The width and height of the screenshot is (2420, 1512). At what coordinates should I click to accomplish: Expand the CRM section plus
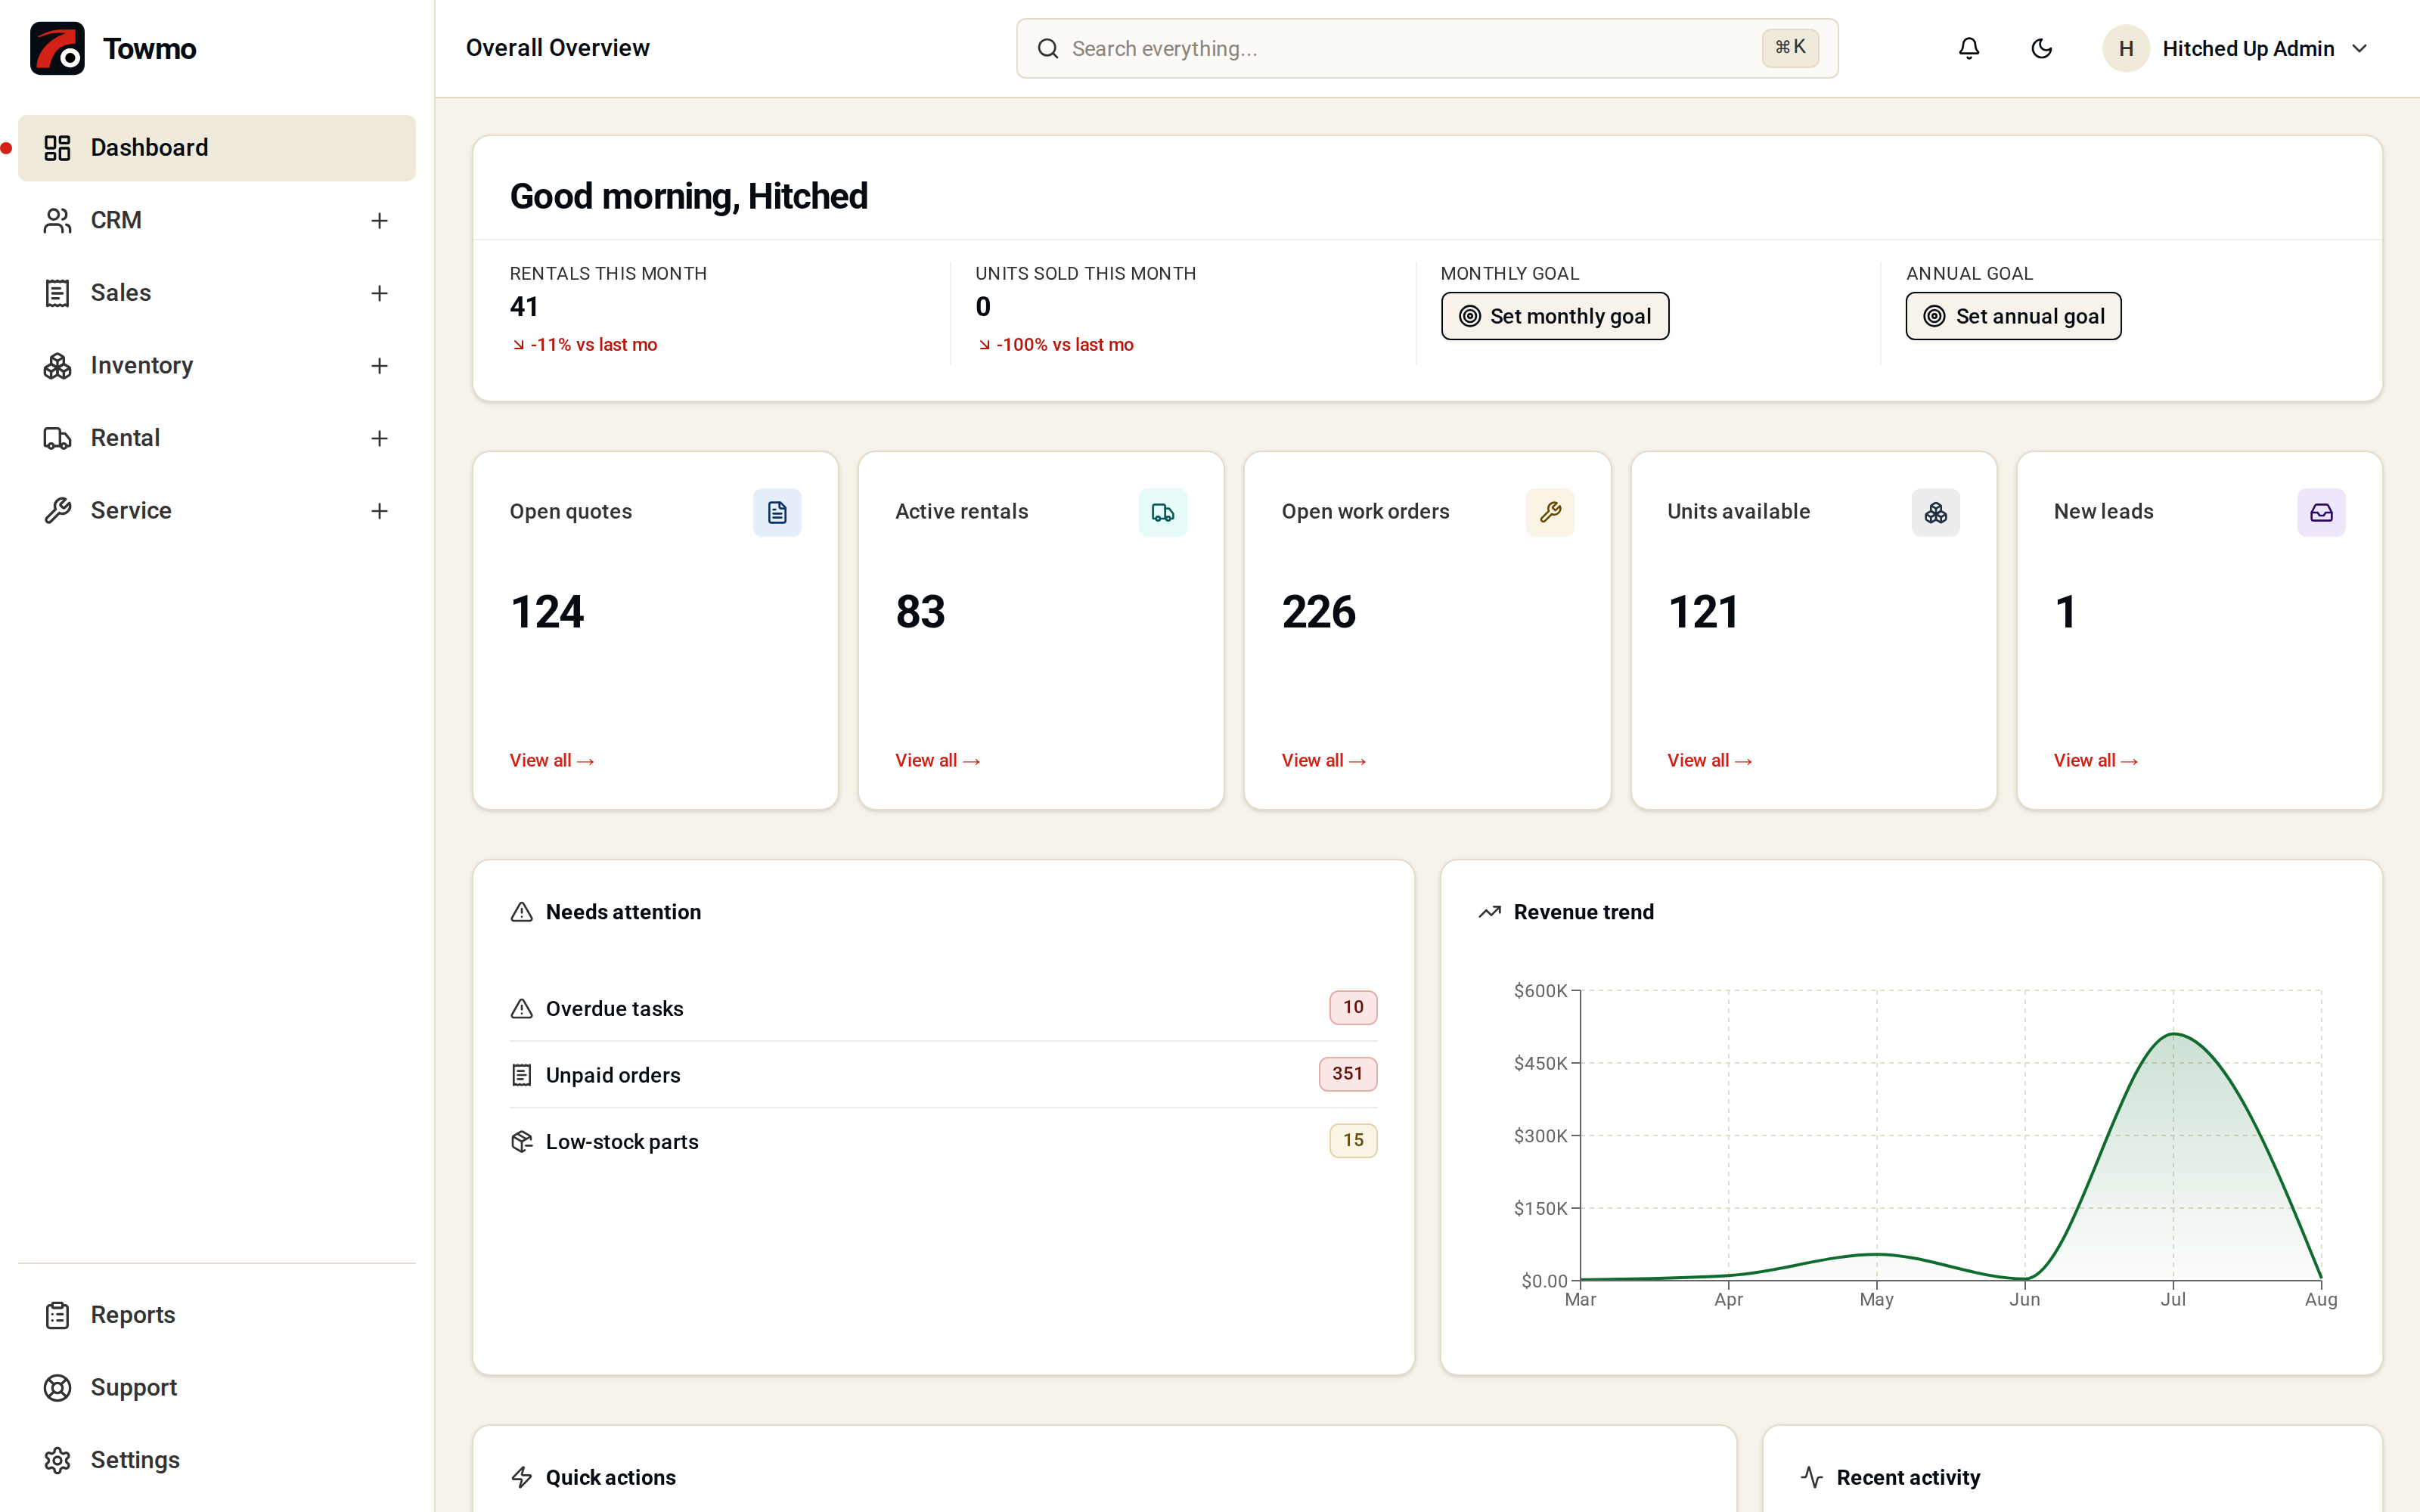point(379,220)
